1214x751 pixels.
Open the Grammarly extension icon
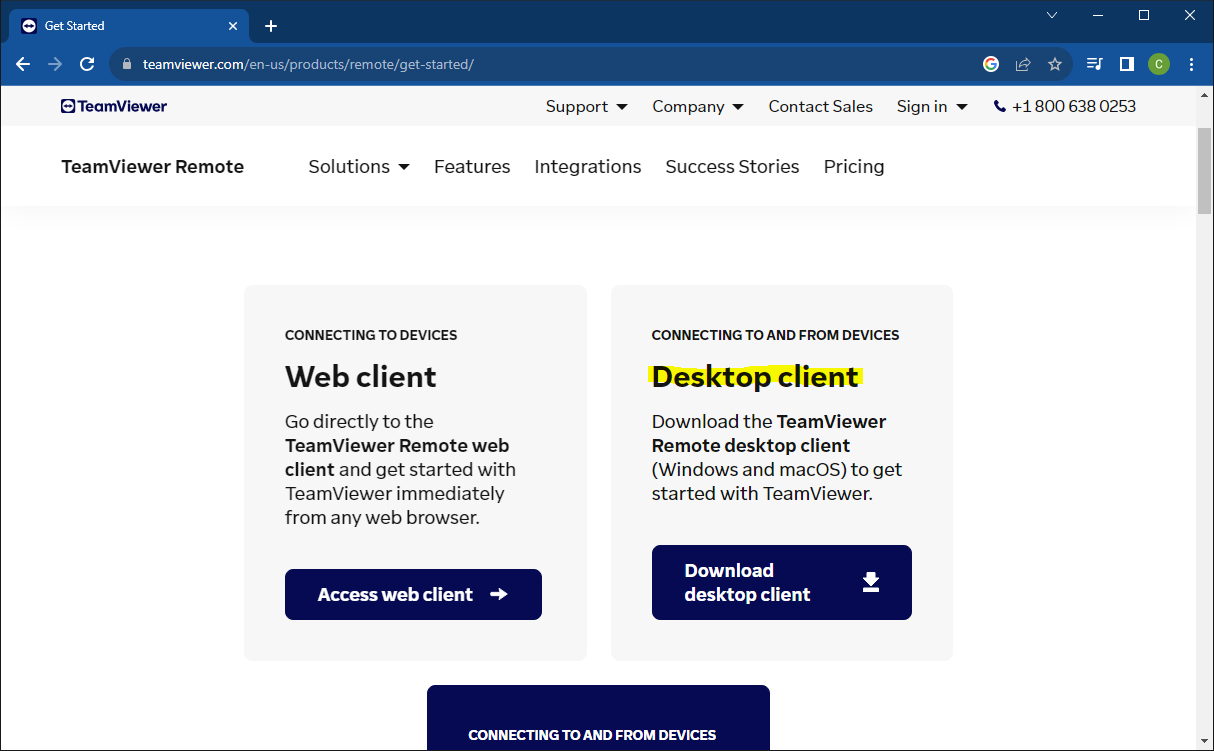(x=990, y=63)
